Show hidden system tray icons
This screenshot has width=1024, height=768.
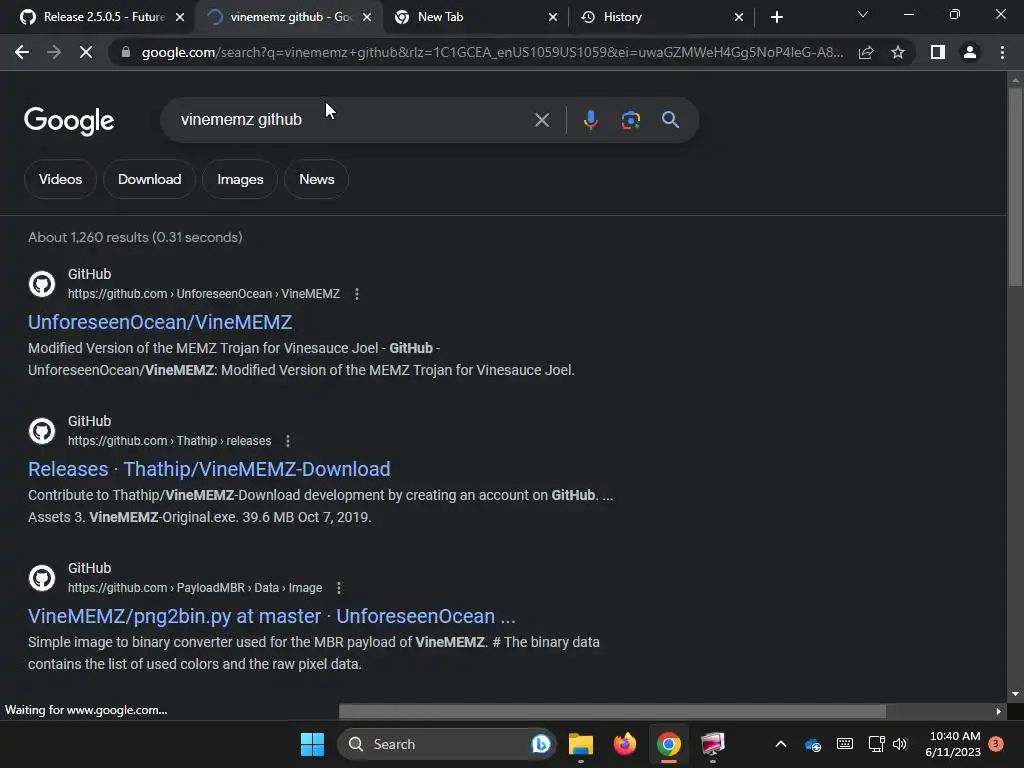click(x=780, y=744)
